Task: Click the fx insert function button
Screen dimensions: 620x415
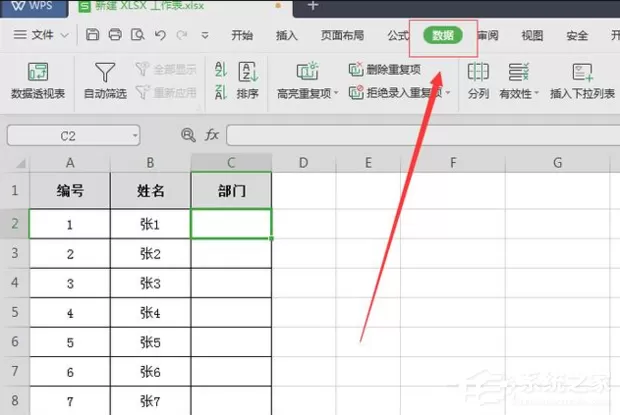Action: 212,135
